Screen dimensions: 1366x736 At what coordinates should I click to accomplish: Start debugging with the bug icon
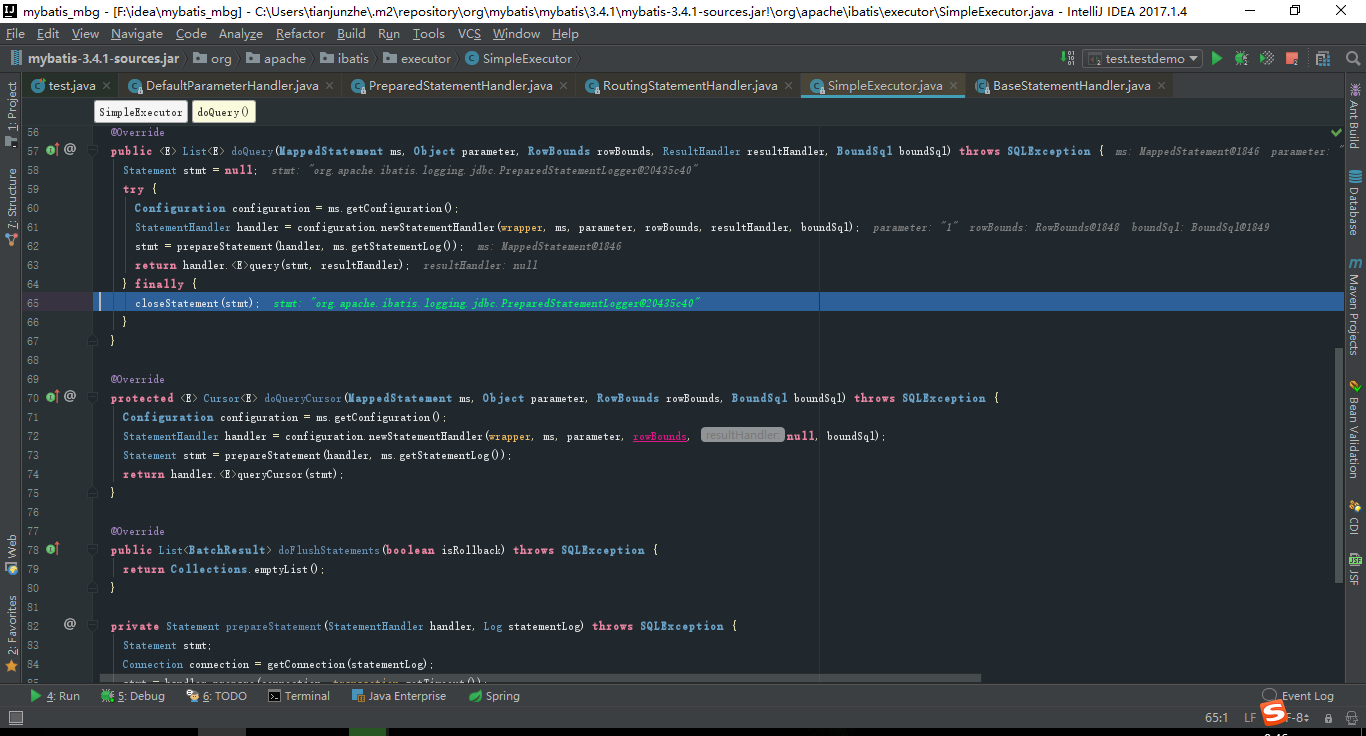coord(1239,58)
